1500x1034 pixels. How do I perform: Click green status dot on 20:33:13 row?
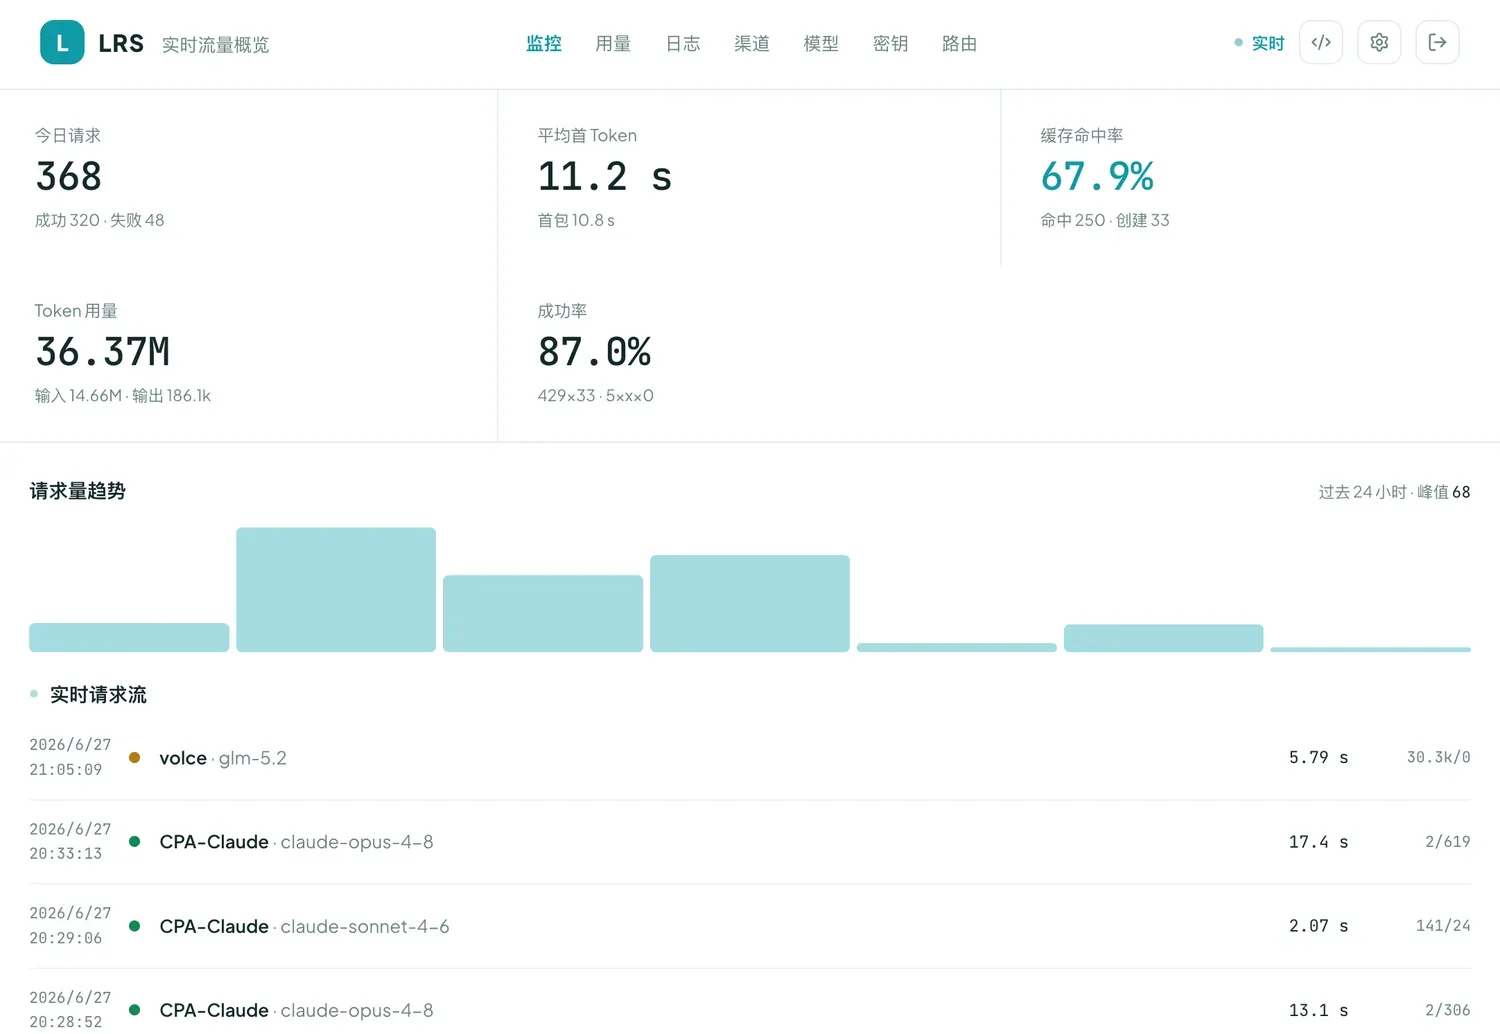pos(134,842)
